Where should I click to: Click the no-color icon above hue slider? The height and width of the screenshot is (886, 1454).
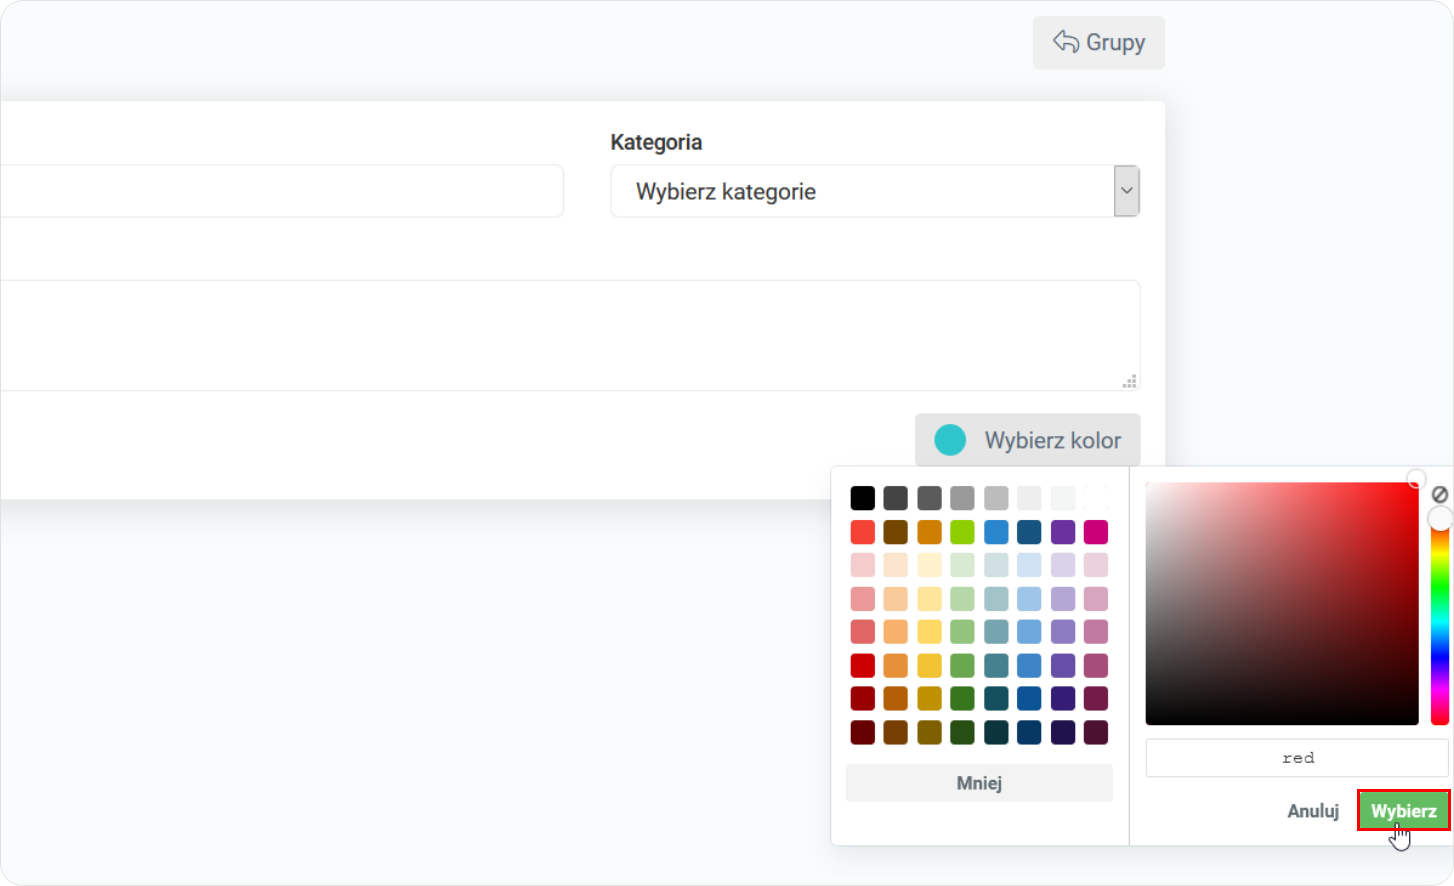click(1440, 494)
